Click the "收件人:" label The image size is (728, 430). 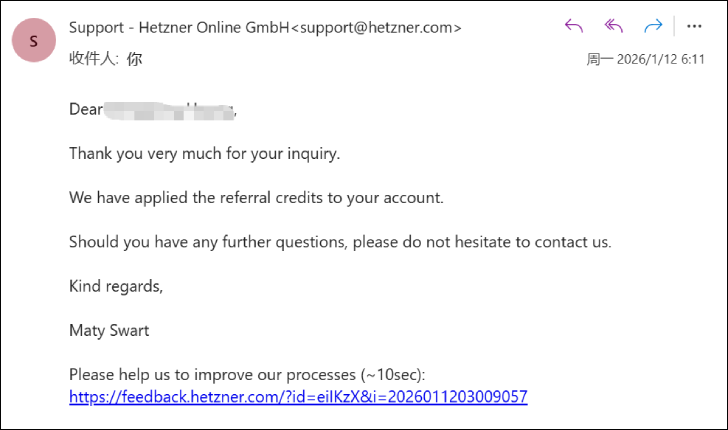coord(93,59)
